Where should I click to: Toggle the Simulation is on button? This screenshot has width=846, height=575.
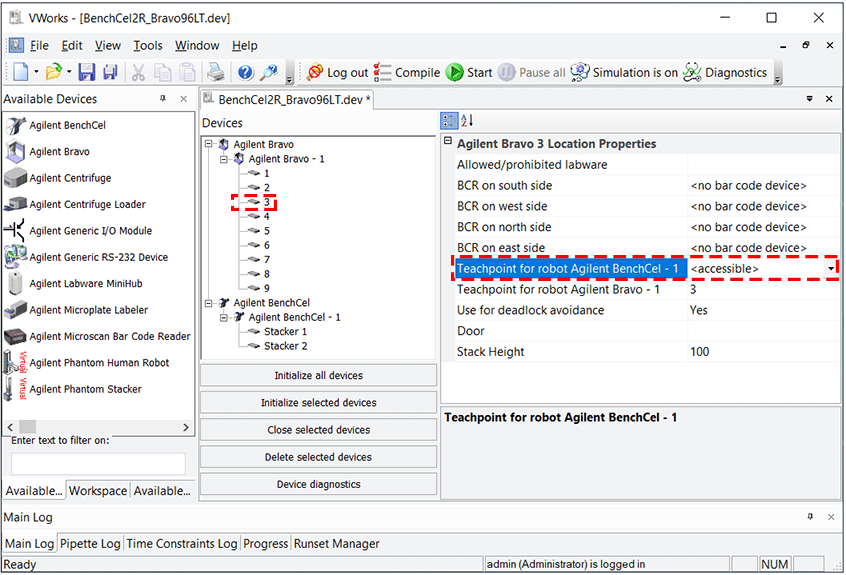click(624, 72)
